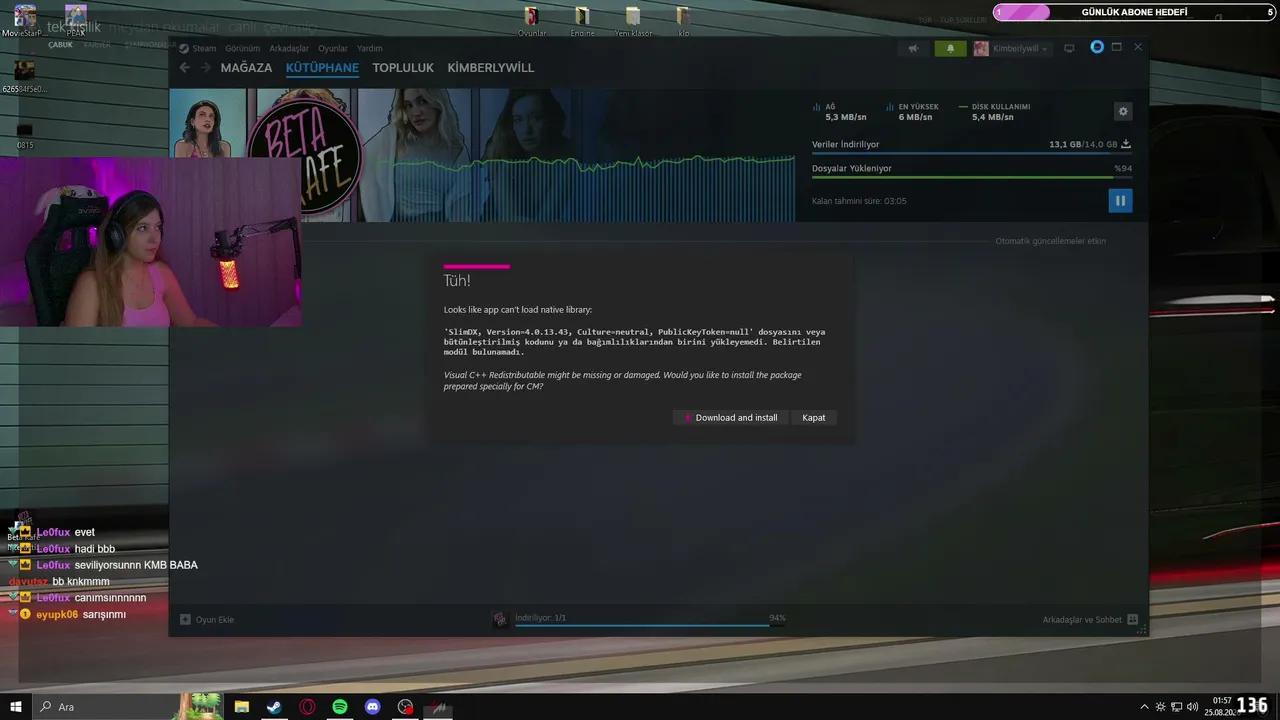Open the TOPLULUK tab
1280x720 pixels.
tap(403, 68)
